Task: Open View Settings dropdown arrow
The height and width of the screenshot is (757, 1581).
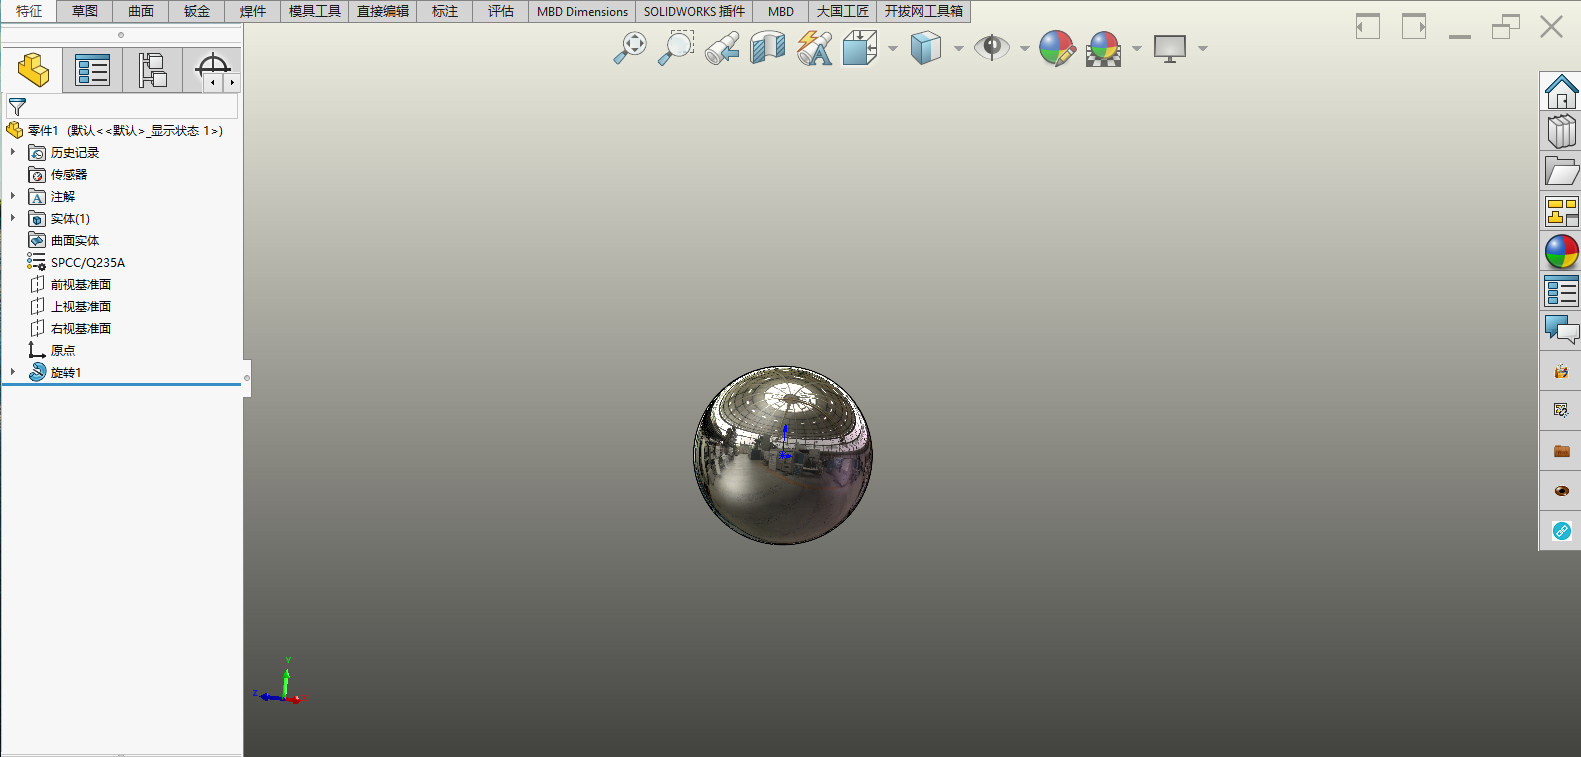Action: point(1203,48)
